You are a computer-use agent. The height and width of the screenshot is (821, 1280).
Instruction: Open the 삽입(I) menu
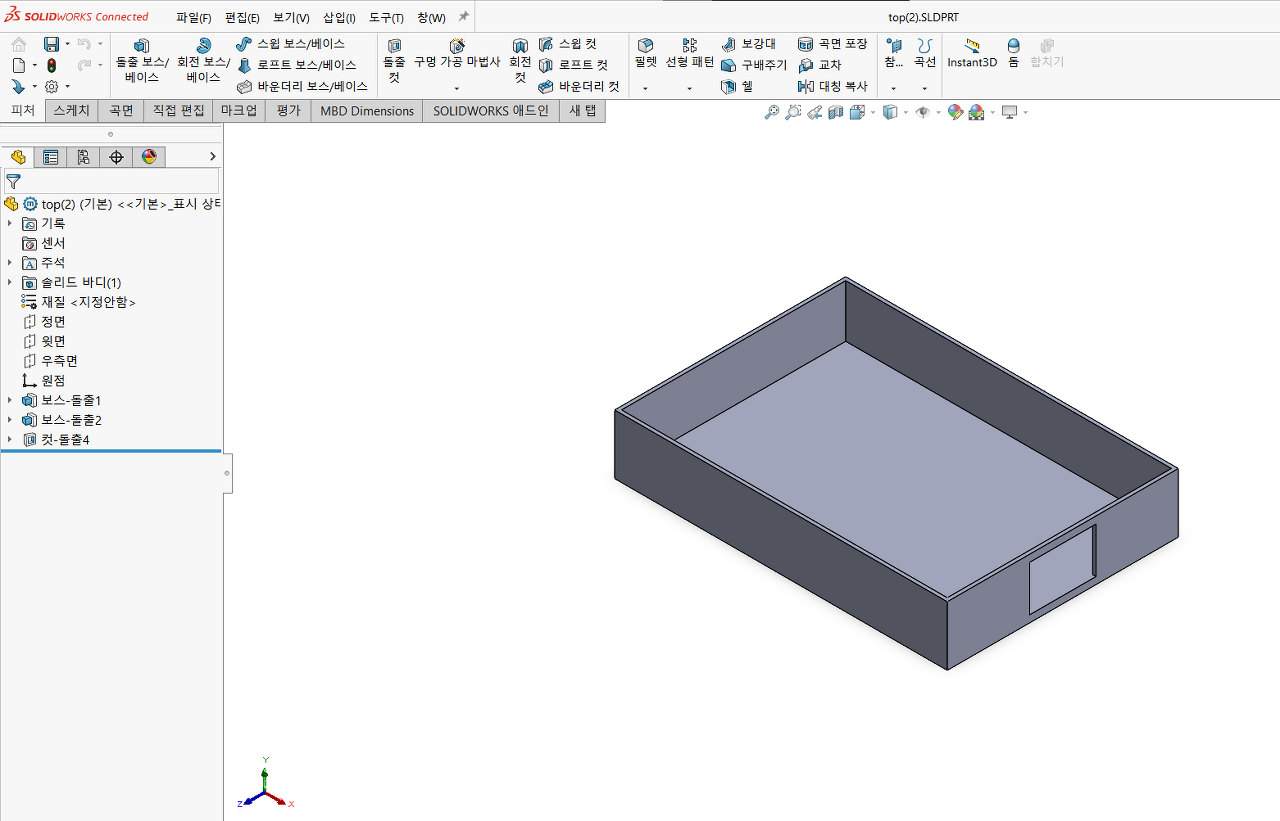pyautogui.click(x=339, y=18)
